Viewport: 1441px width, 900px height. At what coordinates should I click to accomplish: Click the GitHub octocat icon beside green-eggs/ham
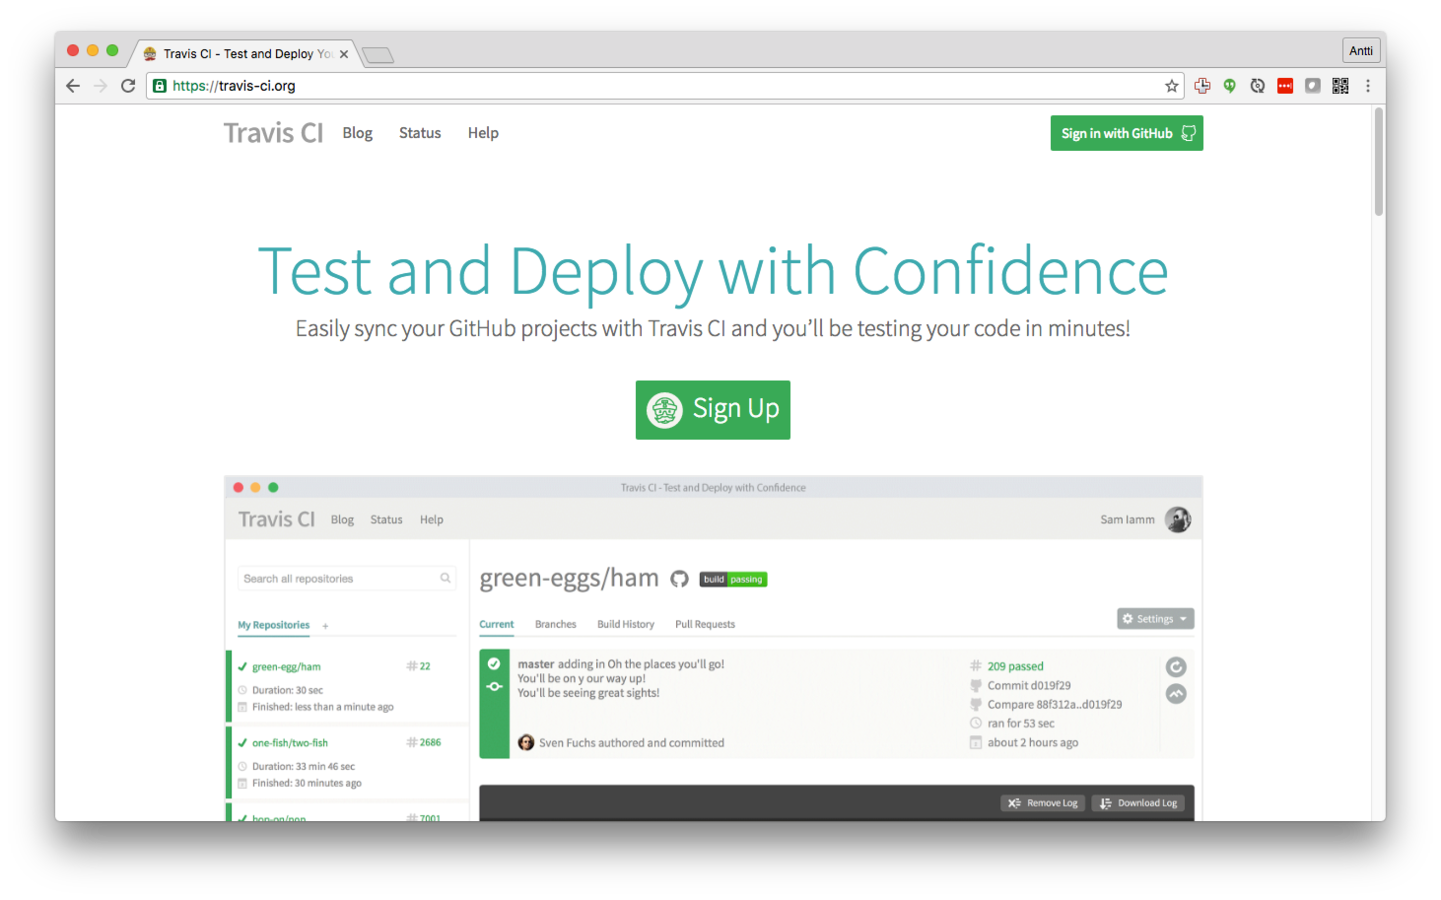tap(680, 579)
